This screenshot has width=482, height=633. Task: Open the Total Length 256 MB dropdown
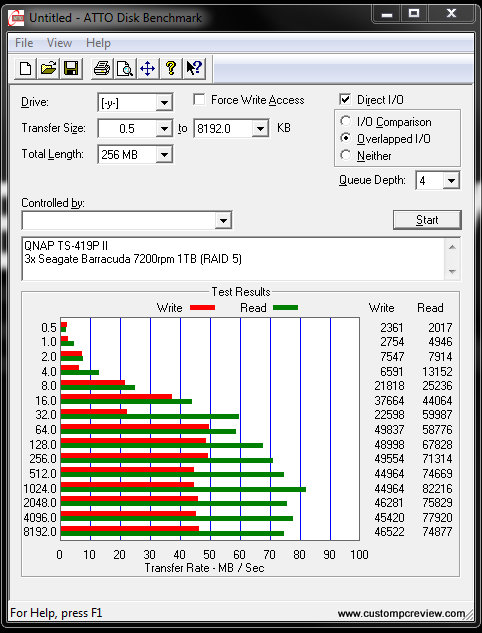164,154
